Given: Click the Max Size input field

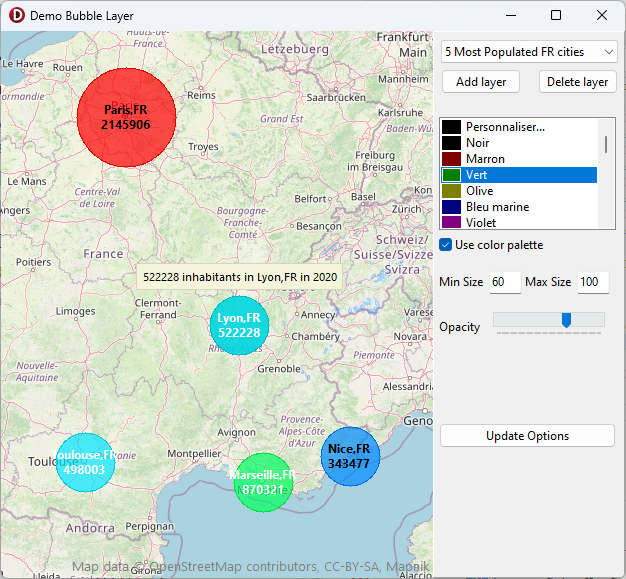Looking at the screenshot, I should (x=592, y=282).
